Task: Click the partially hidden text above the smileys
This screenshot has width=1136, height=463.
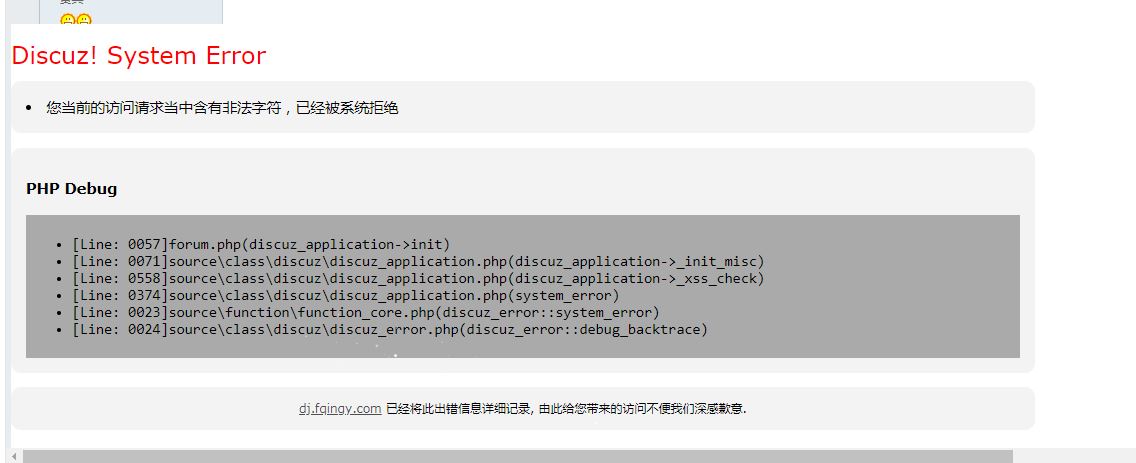Action: pos(72,2)
